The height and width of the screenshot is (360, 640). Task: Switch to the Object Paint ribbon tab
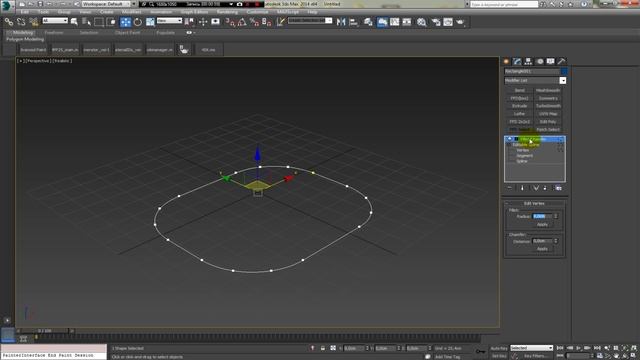click(127, 33)
